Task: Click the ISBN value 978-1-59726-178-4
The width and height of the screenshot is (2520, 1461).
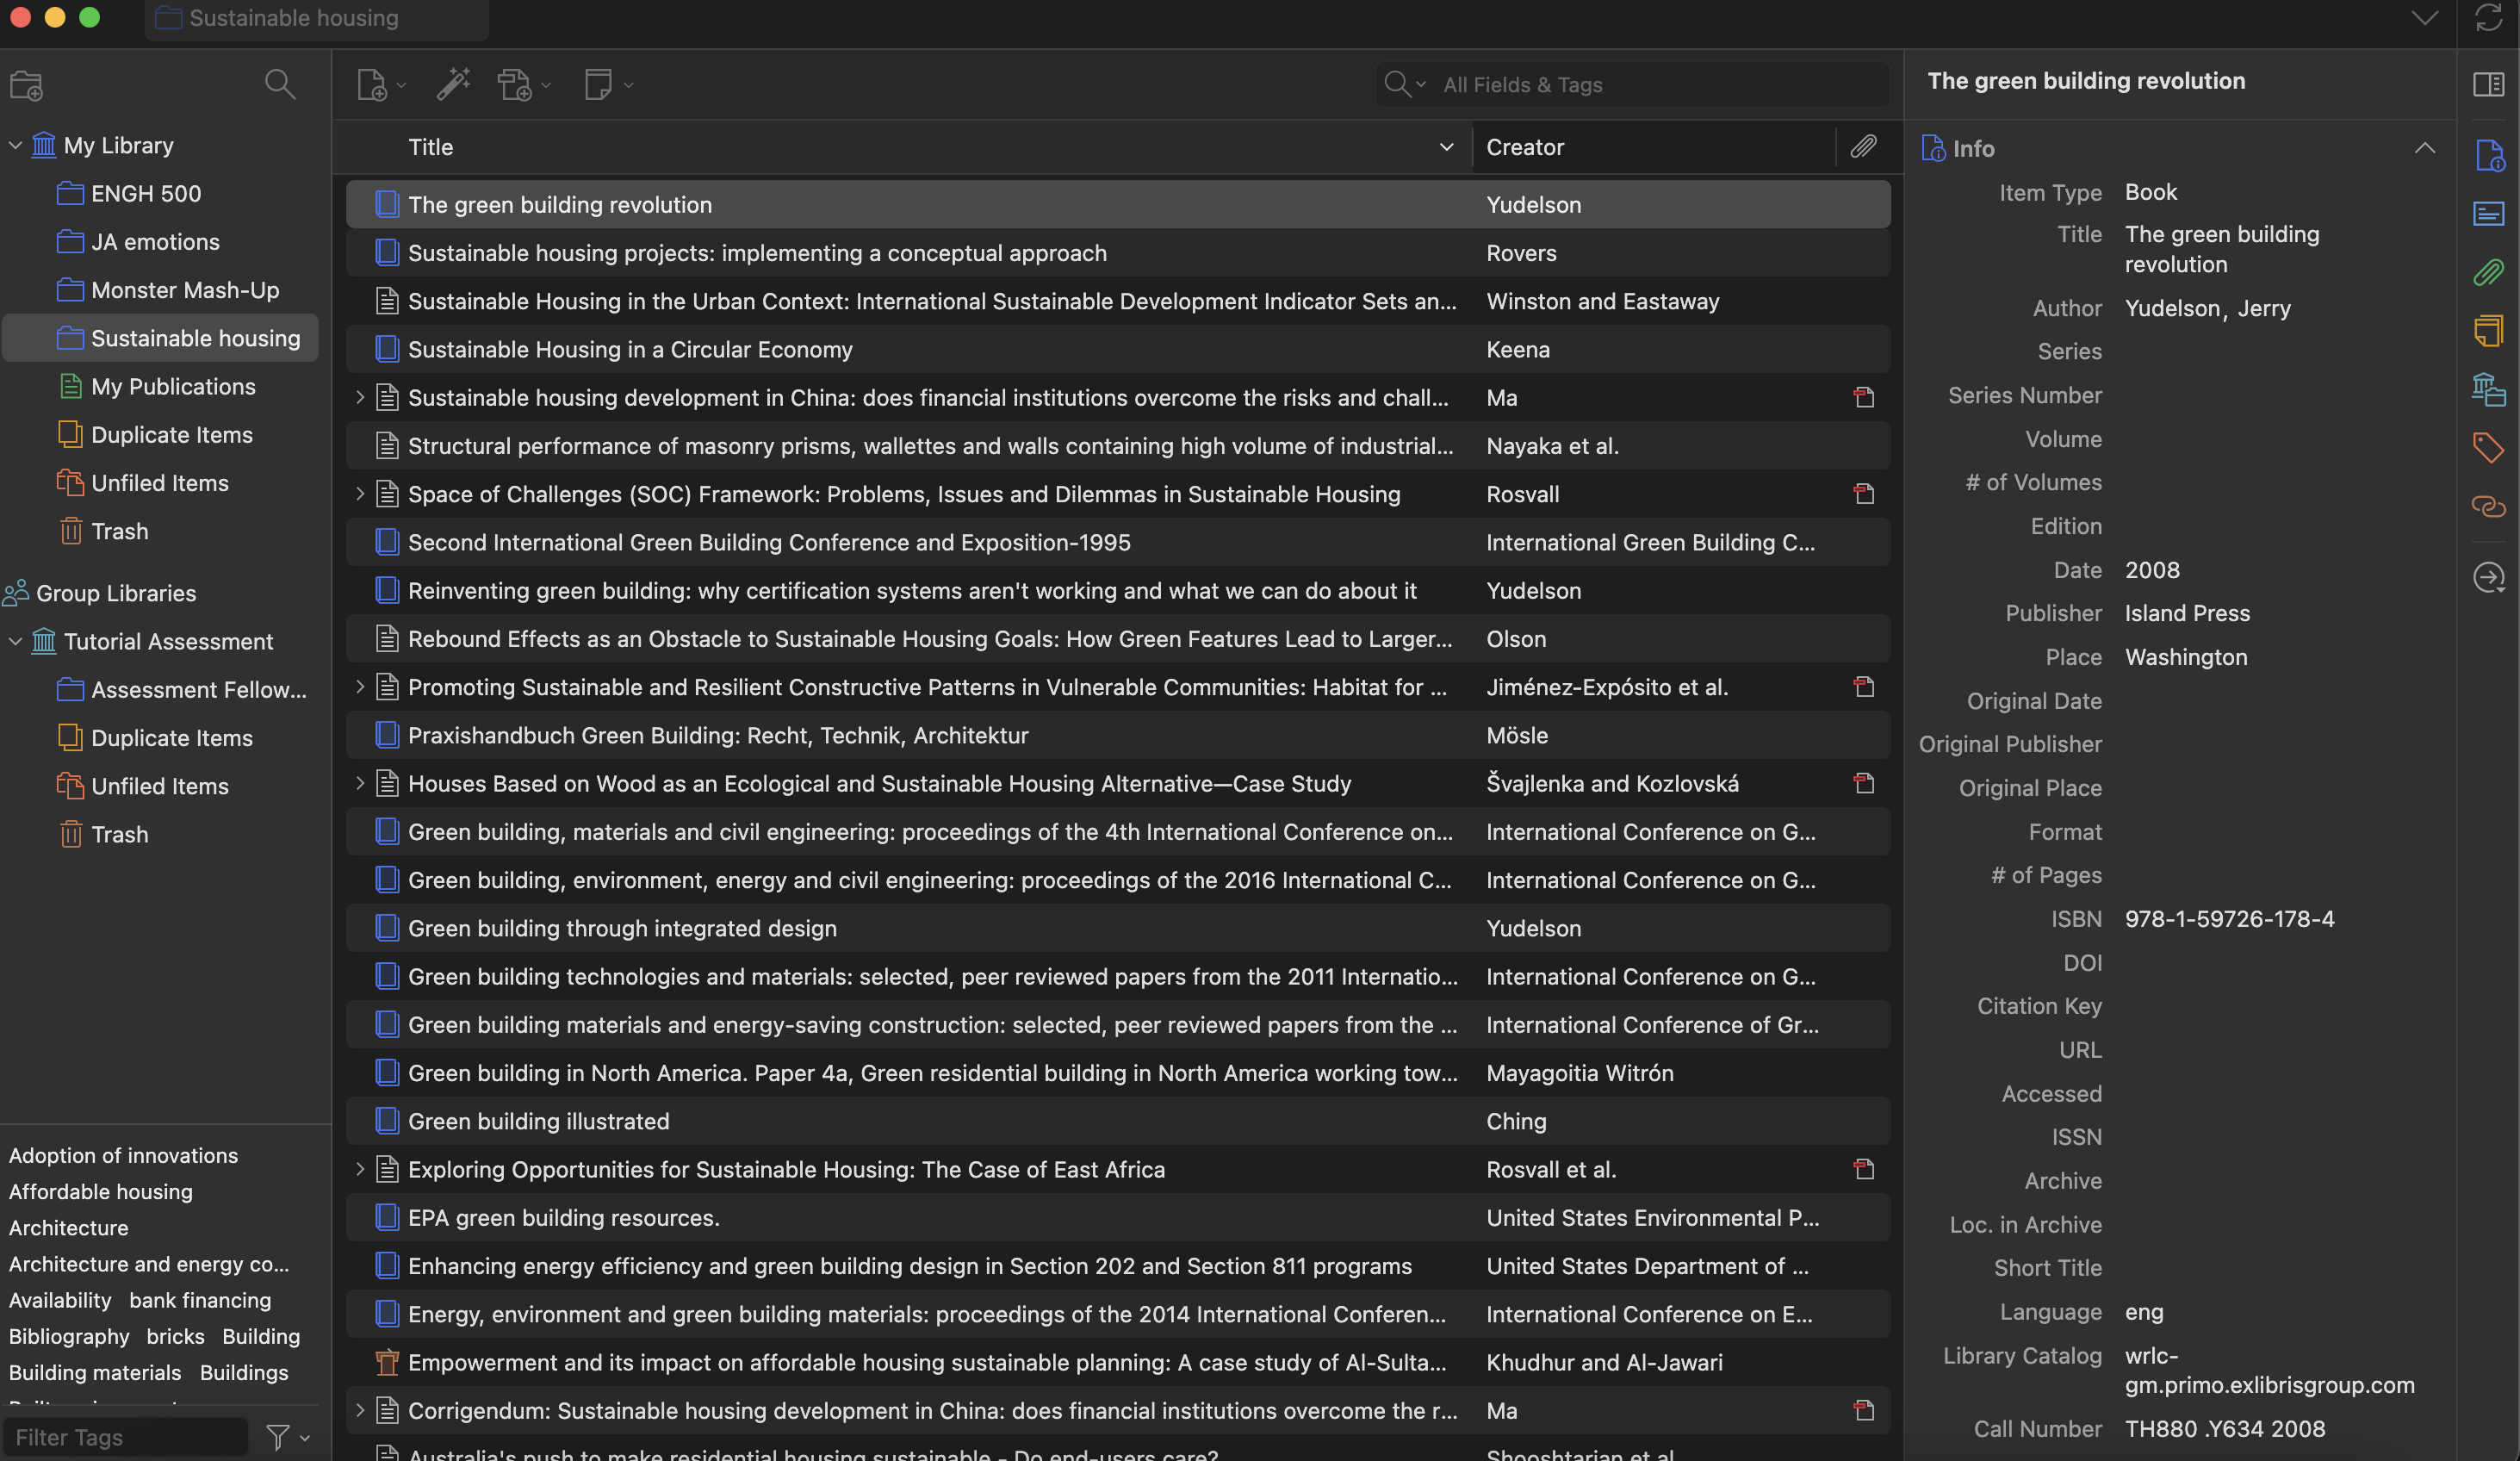Action: click(x=2229, y=918)
